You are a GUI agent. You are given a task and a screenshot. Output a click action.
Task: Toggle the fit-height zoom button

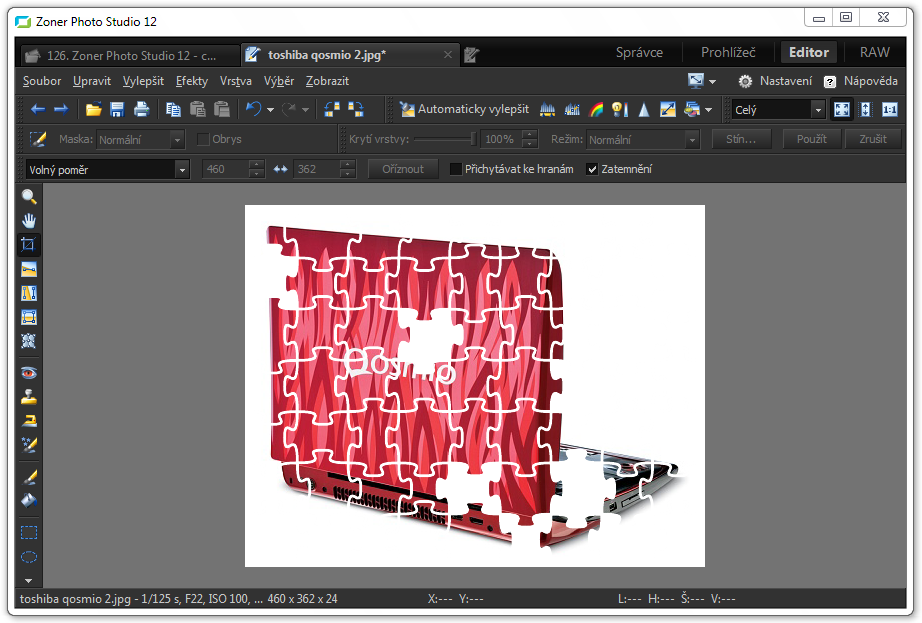tap(866, 109)
